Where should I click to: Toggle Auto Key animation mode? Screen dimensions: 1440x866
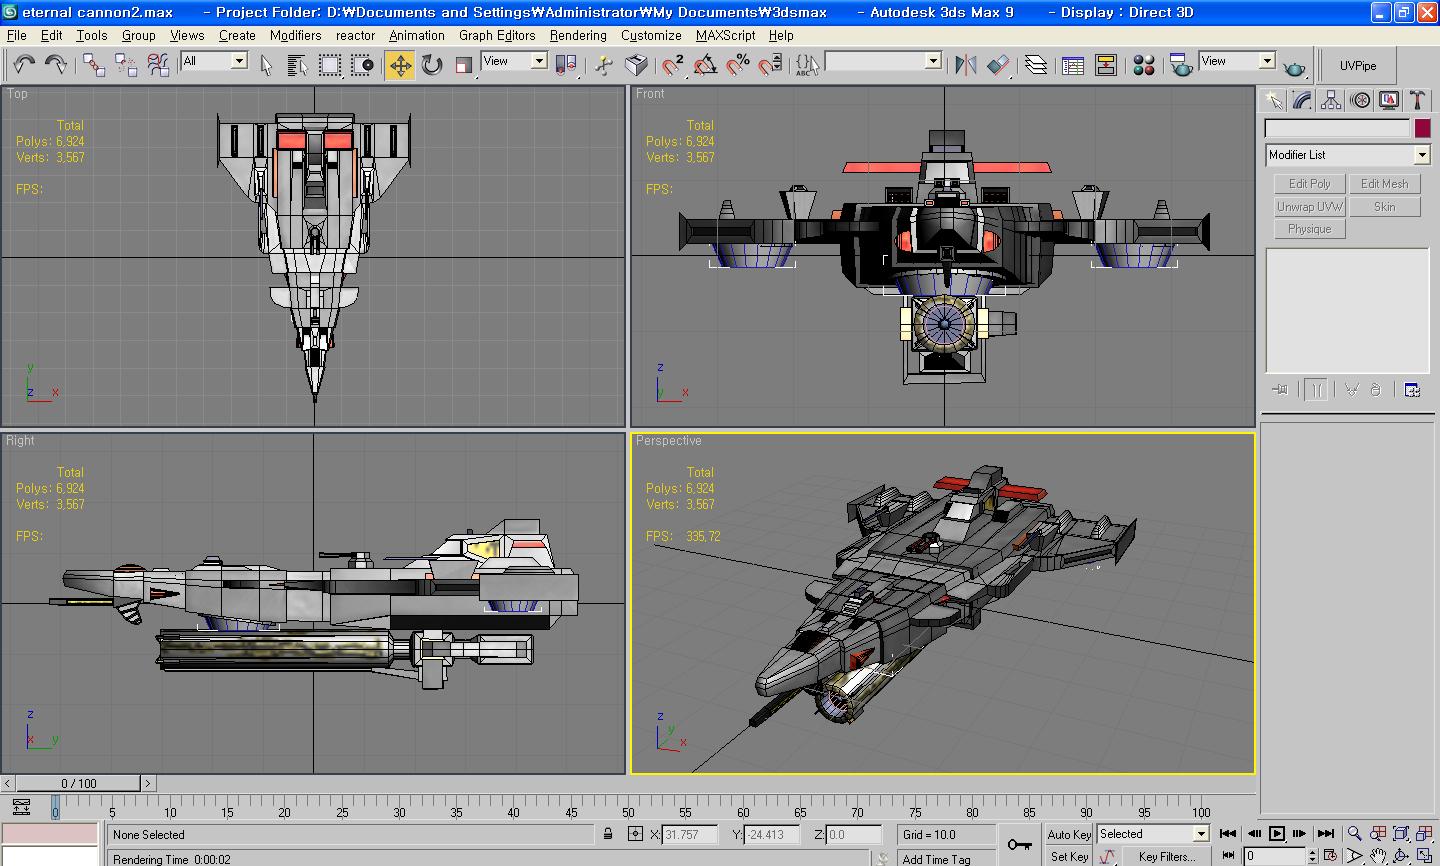pos(1068,834)
